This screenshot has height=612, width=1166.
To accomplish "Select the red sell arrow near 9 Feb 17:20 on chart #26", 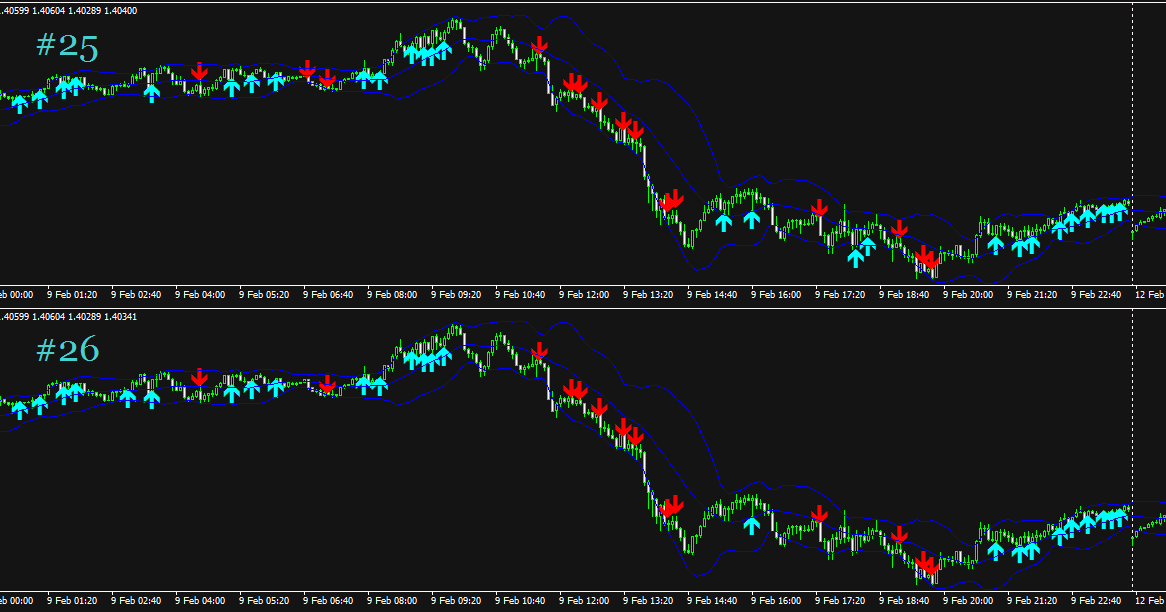I will [x=820, y=513].
